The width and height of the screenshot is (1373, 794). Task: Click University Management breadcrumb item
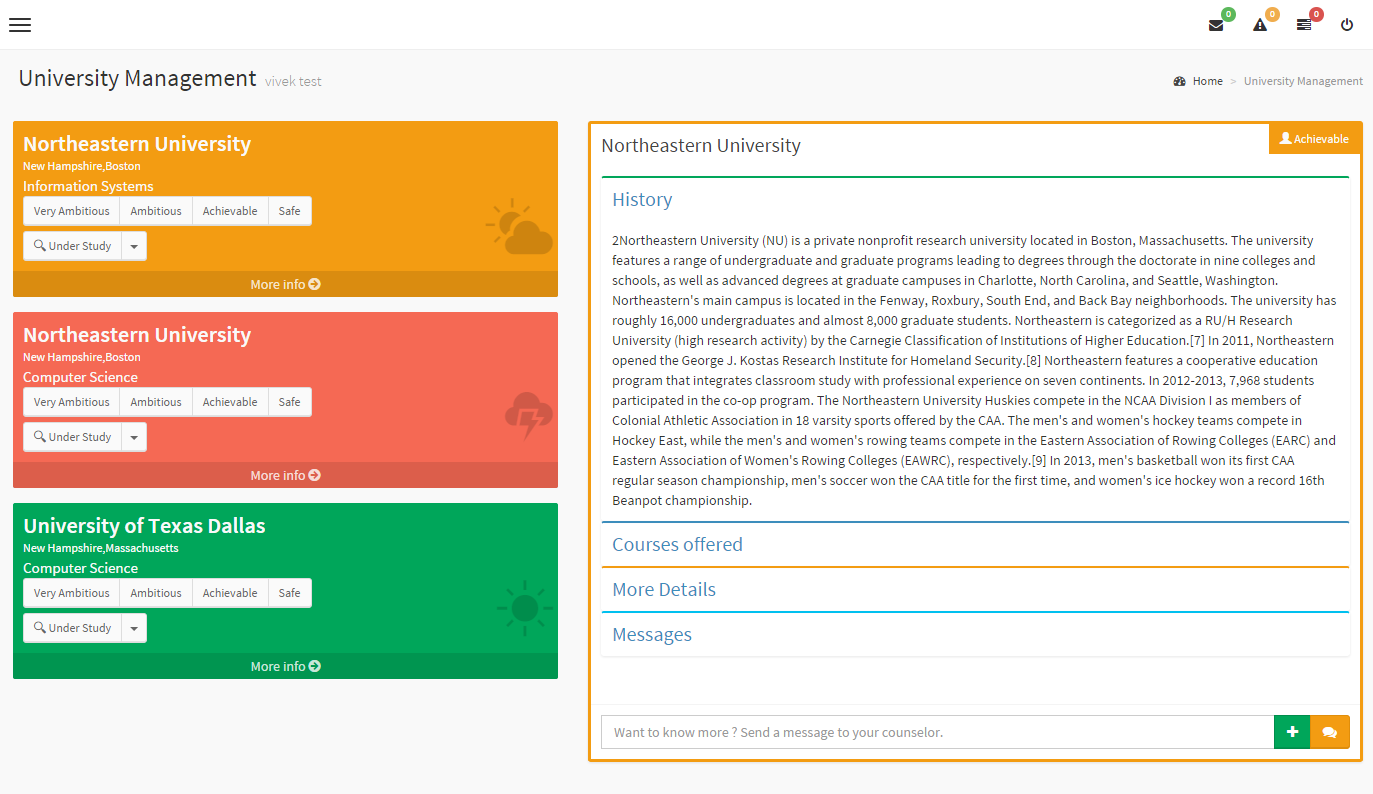[1303, 81]
